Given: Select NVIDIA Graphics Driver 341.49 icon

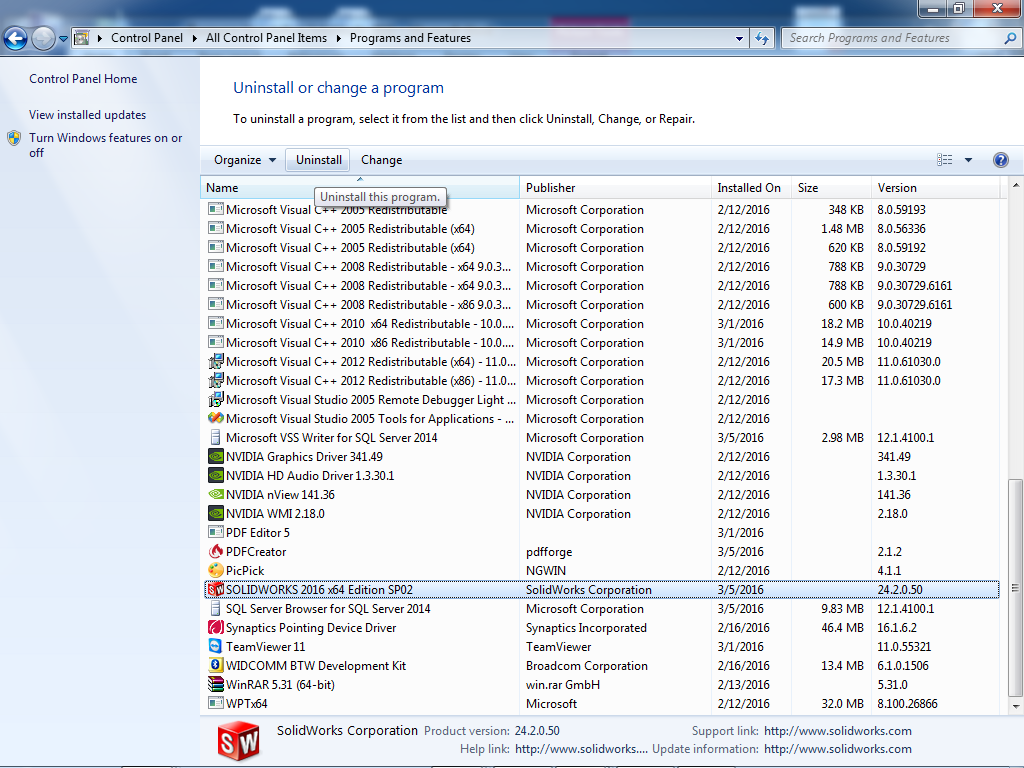Looking at the screenshot, I should point(216,456).
